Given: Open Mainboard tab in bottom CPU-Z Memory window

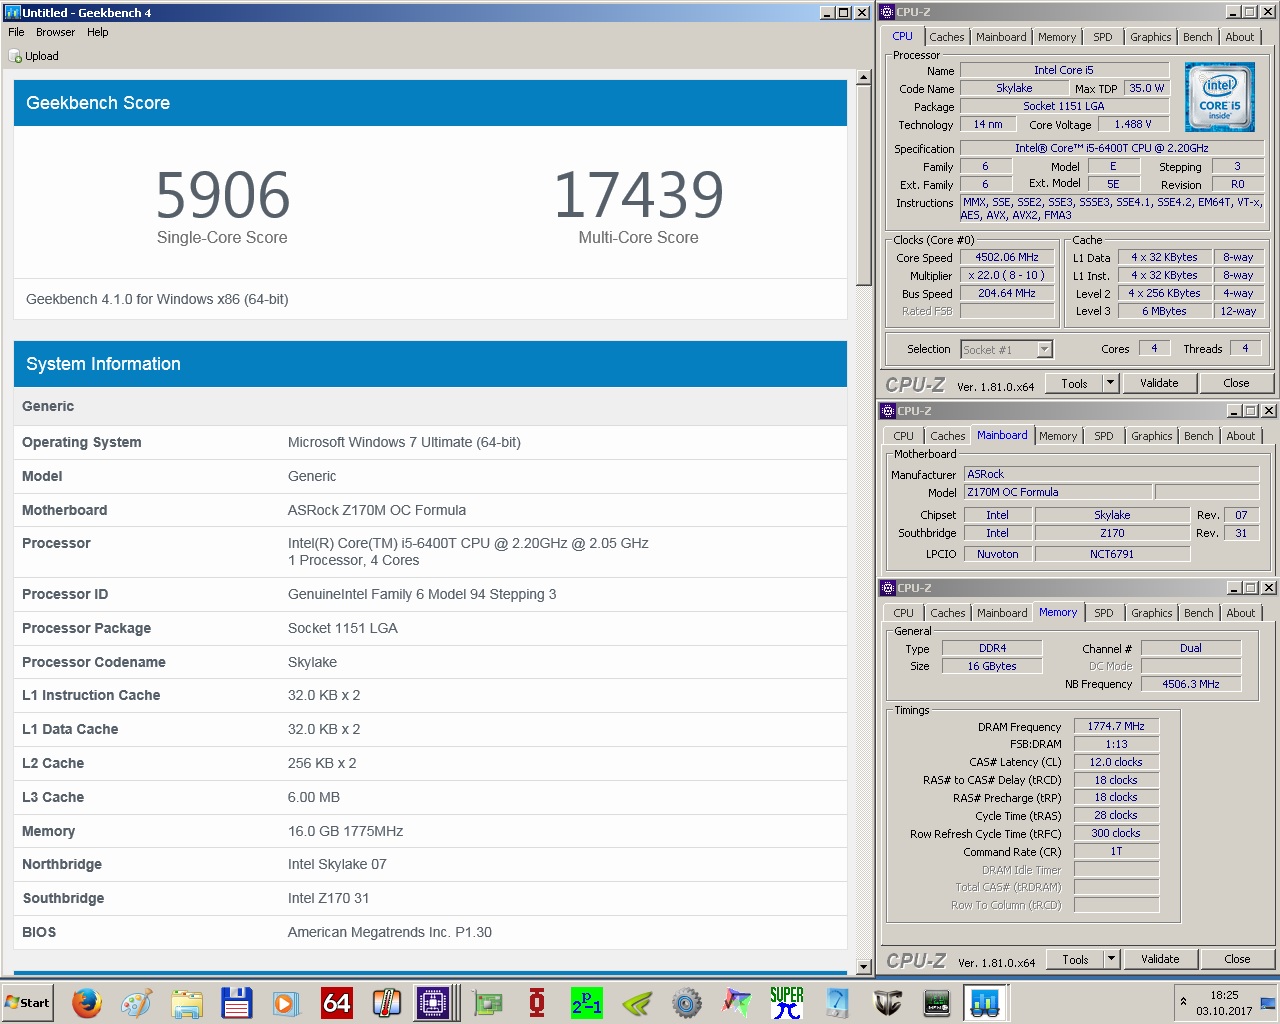Looking at the screenshot, I should coord(1002,613).
